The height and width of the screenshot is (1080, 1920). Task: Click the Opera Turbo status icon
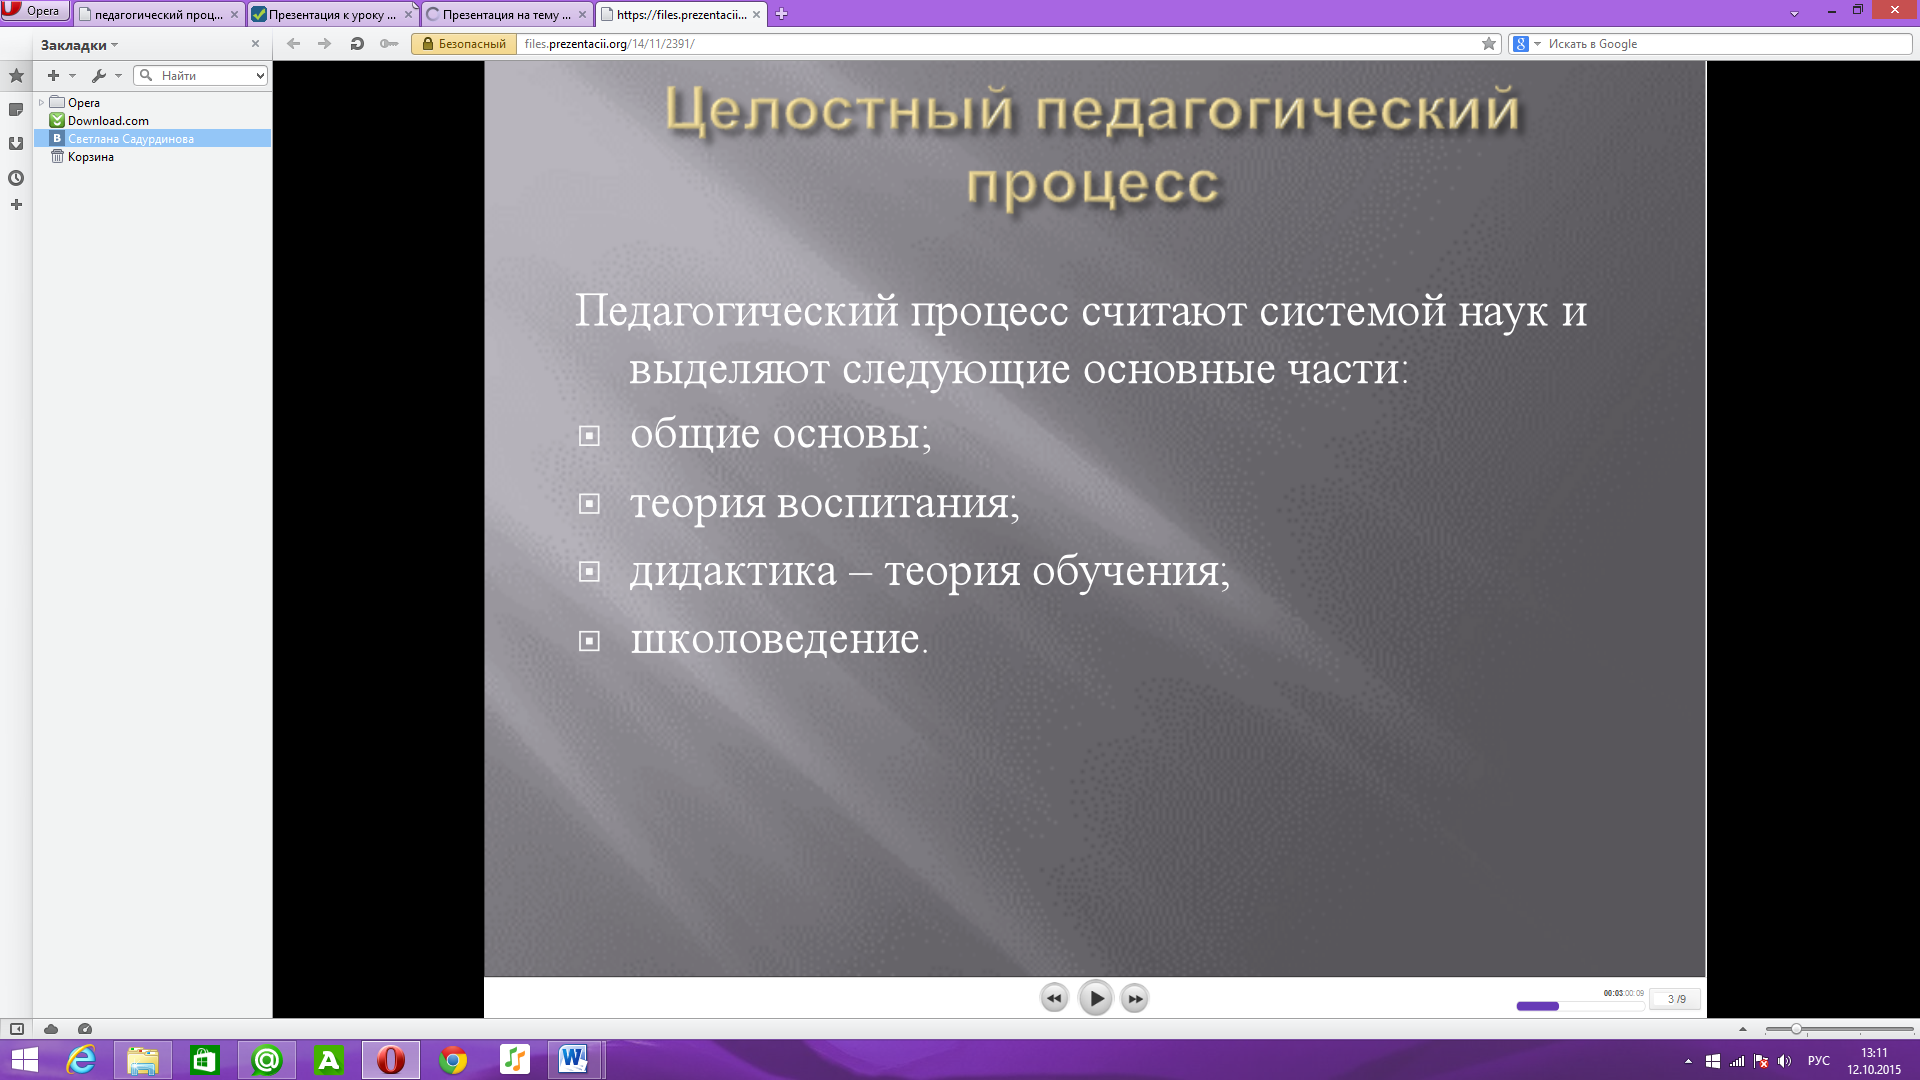click(85, 1029)
